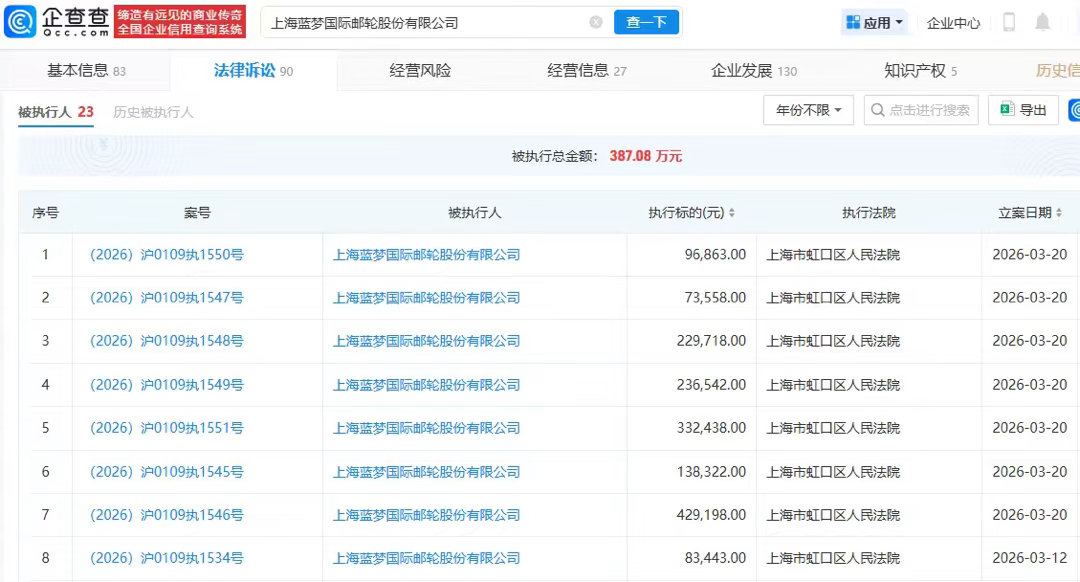
Task: Clear the search box with the X icon
Action: point(596,22)
